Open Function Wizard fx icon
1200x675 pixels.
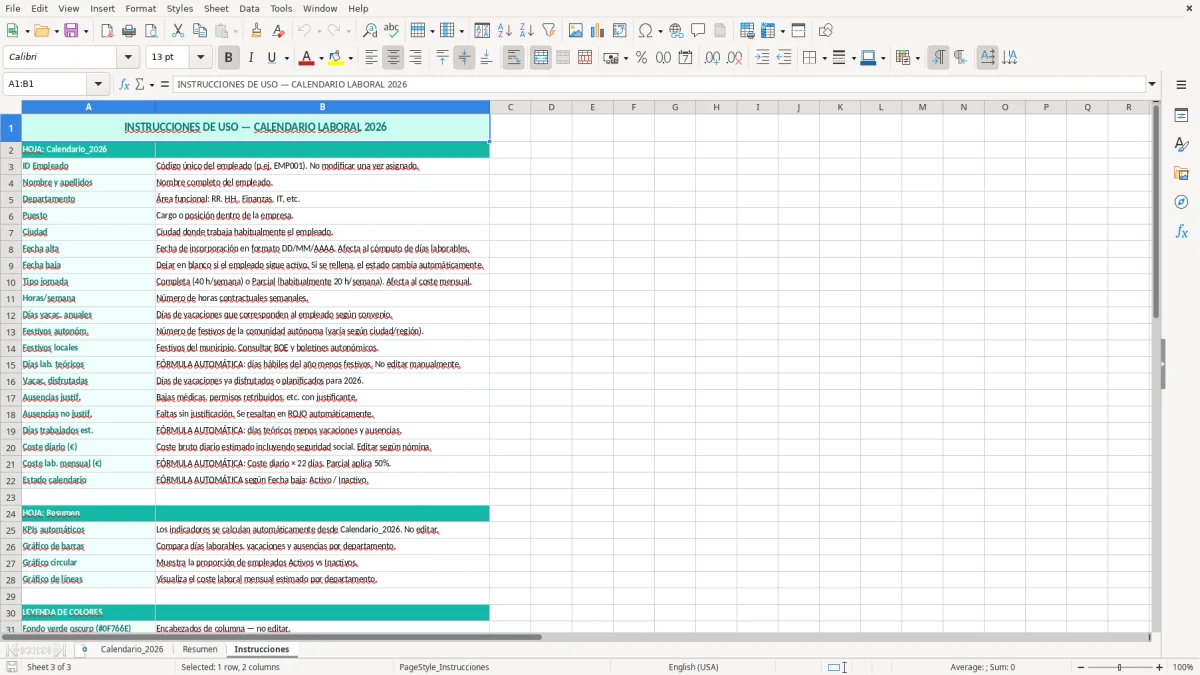(124, 84)
